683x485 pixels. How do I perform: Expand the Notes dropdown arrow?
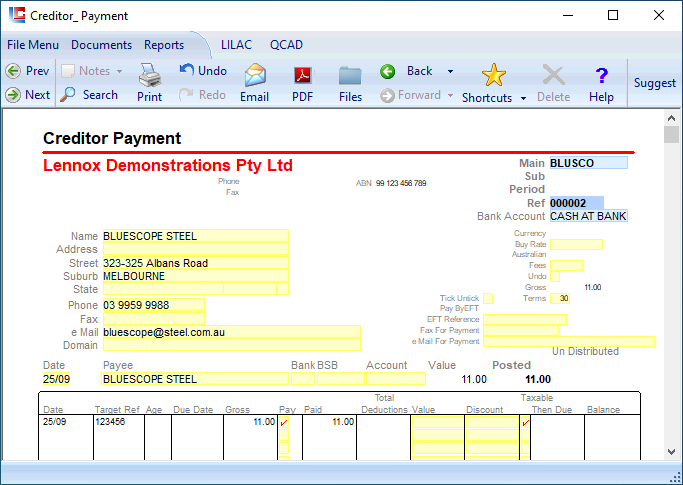point(119,71)
